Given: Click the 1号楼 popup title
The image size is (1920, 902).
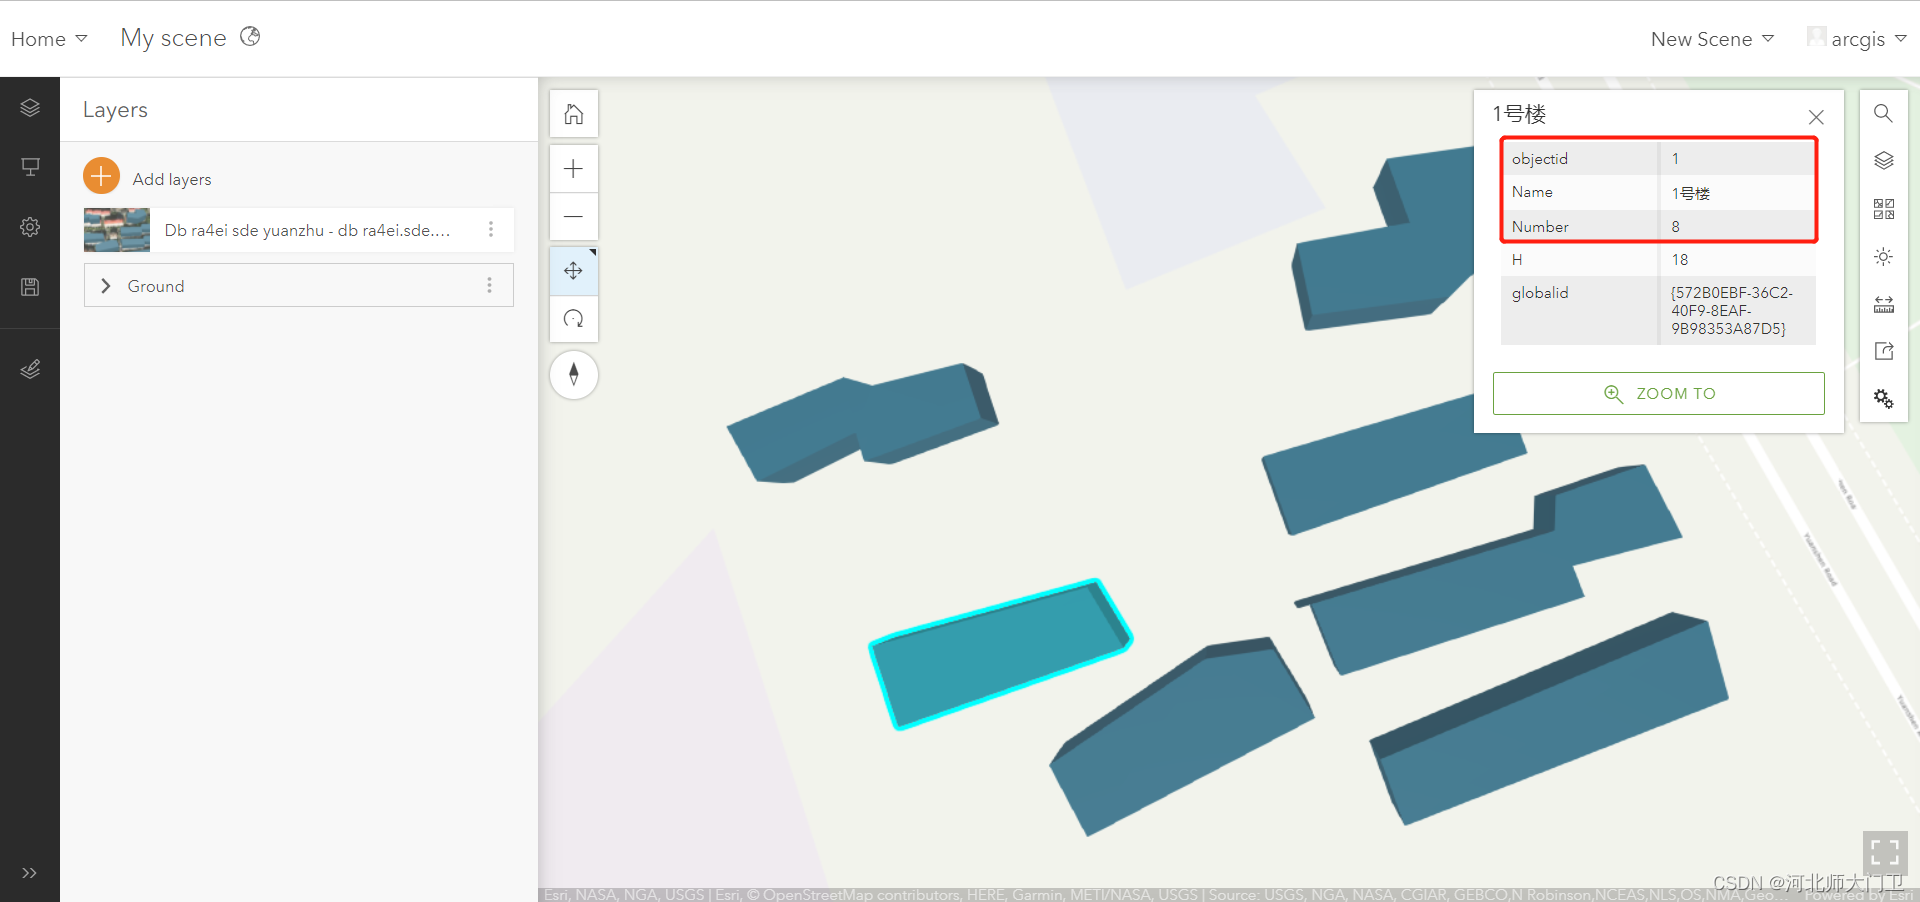Looking at the screenshot, I should click(1520, 114).
